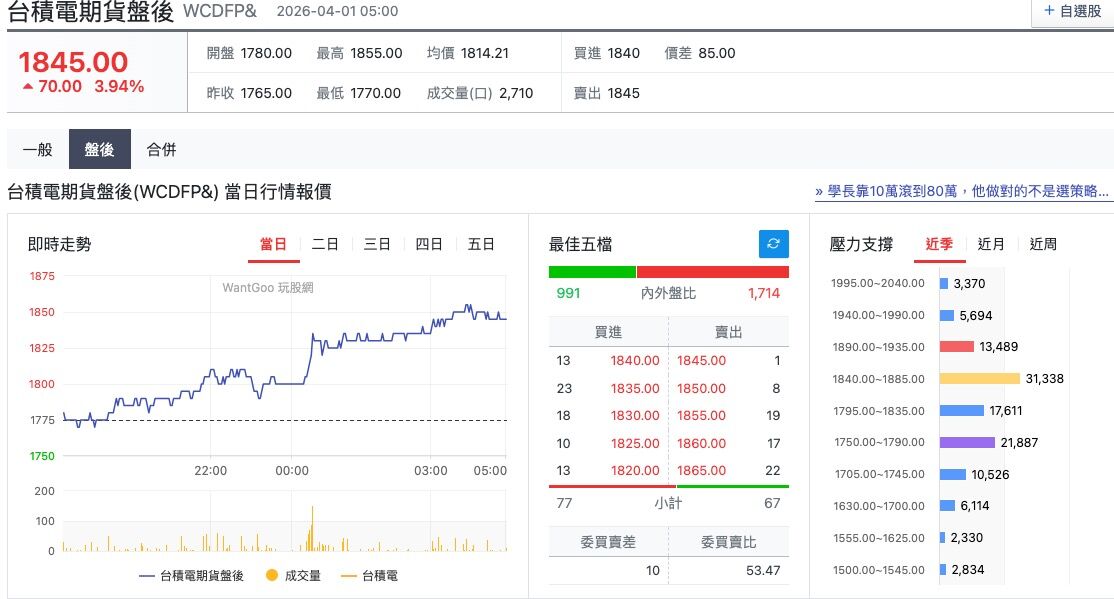This screenshot has width=1114, height=599.
Task: Click the 21,887 volume value
Action: (1019, 443)
